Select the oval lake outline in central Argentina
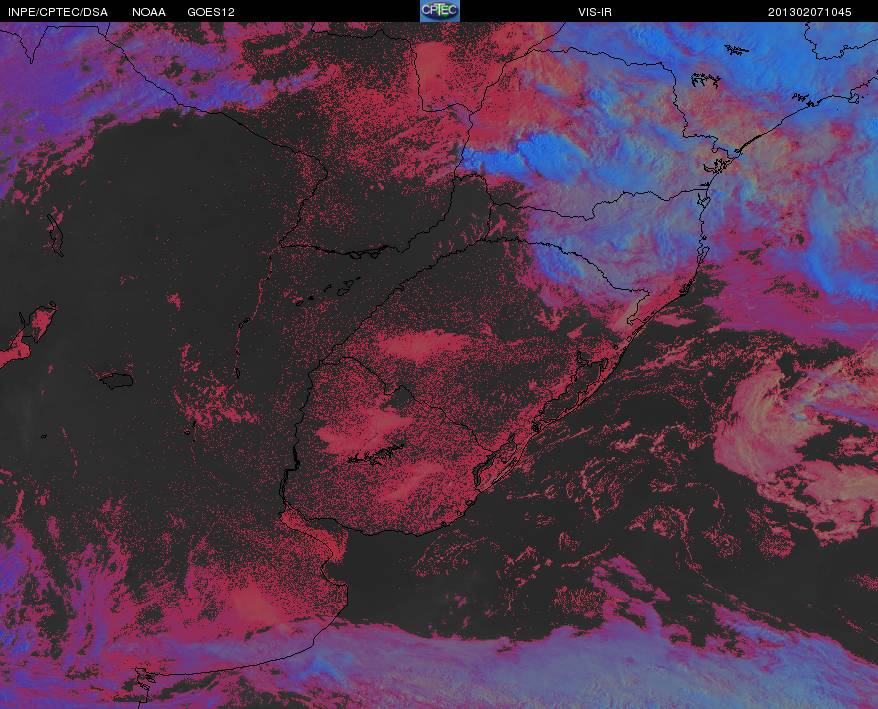The image size is (878, 709). tap(117, 381)
